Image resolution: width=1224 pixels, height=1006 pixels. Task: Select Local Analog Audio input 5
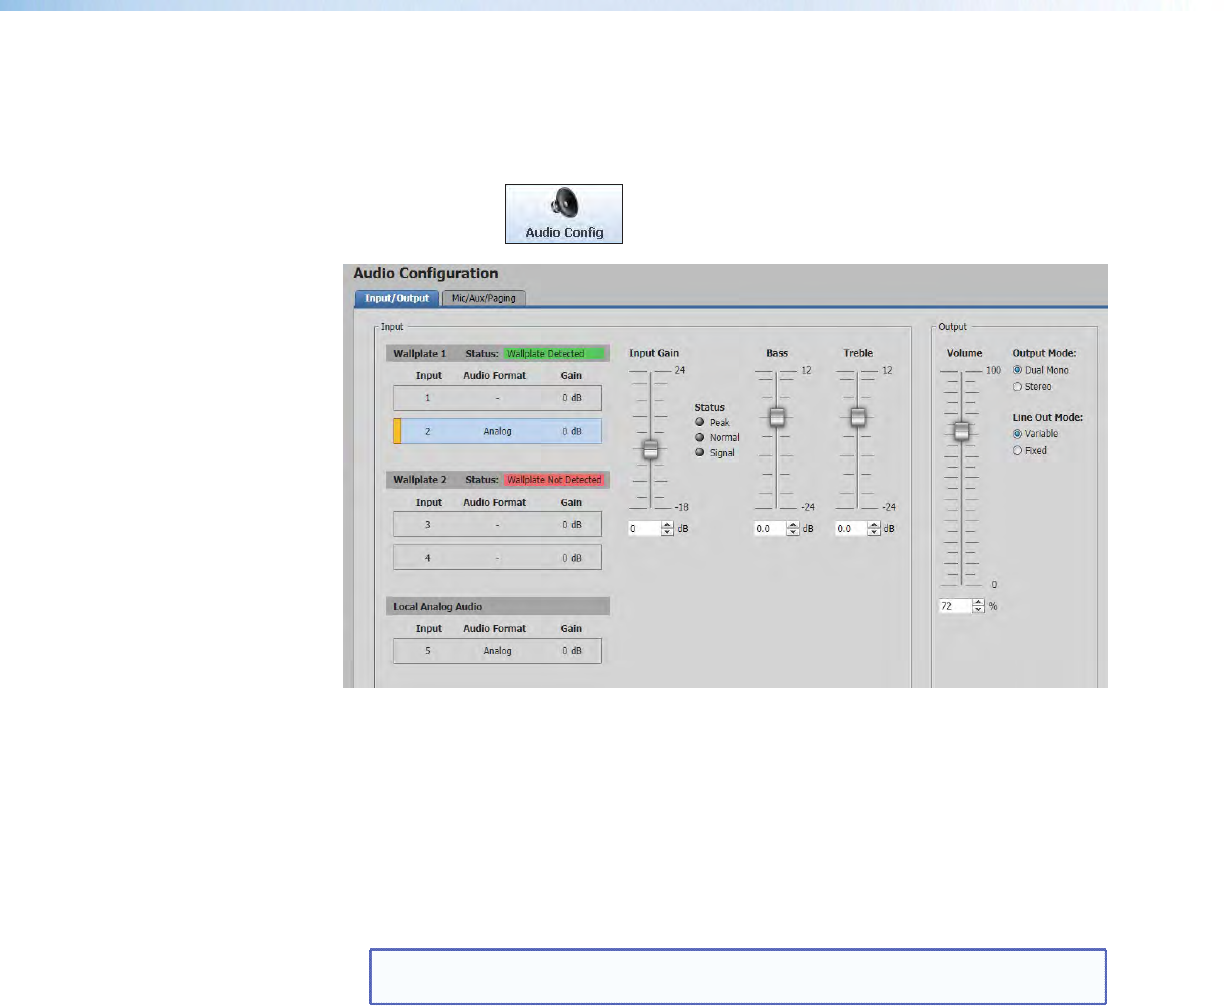[x=497, y=651]
